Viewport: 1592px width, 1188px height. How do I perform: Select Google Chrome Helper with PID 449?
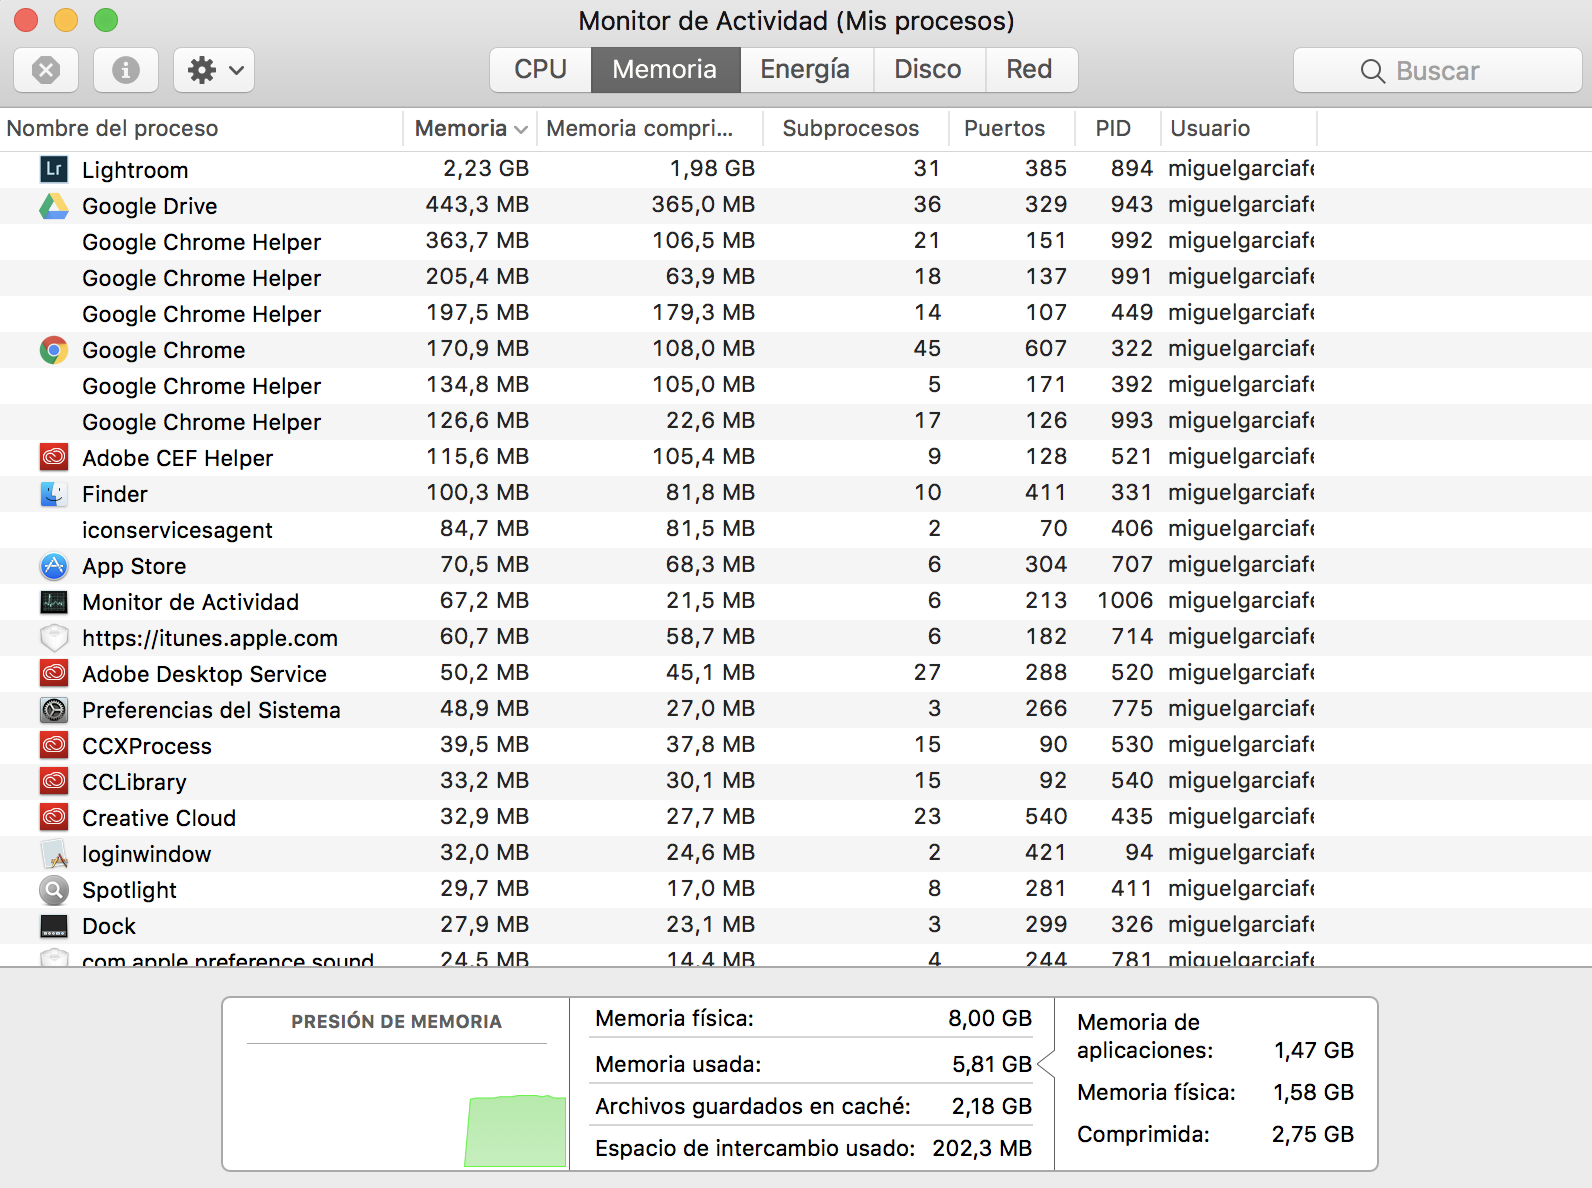click(x=796, y=314)
